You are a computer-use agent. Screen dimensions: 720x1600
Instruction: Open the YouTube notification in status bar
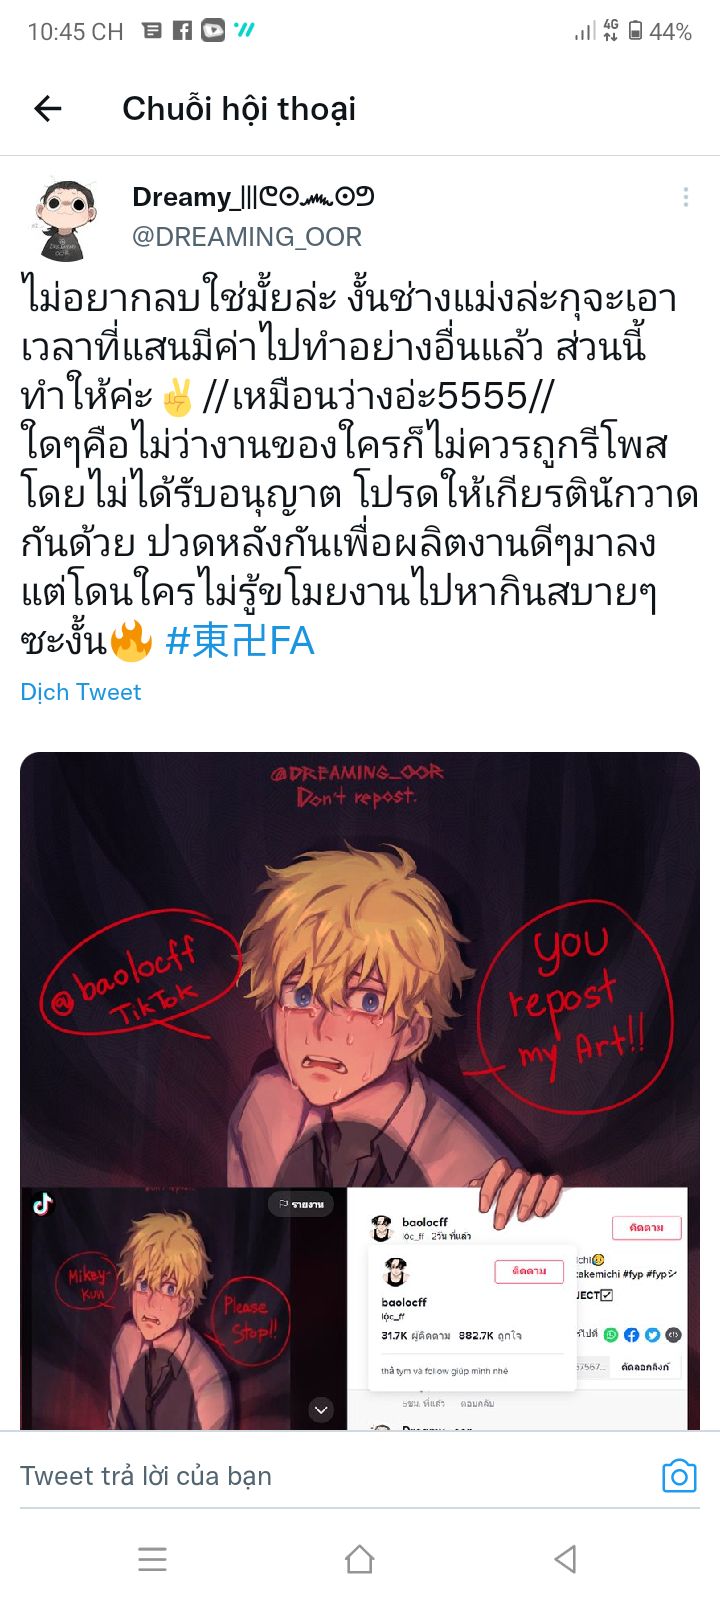click(x=213, y=30)
